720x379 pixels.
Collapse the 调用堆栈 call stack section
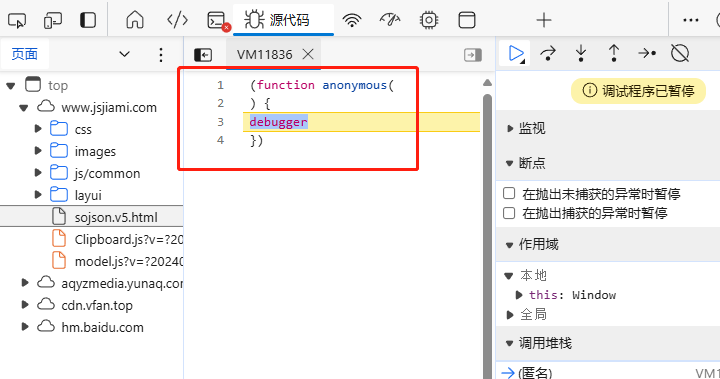pyautogui.click(x=509, y=344)
